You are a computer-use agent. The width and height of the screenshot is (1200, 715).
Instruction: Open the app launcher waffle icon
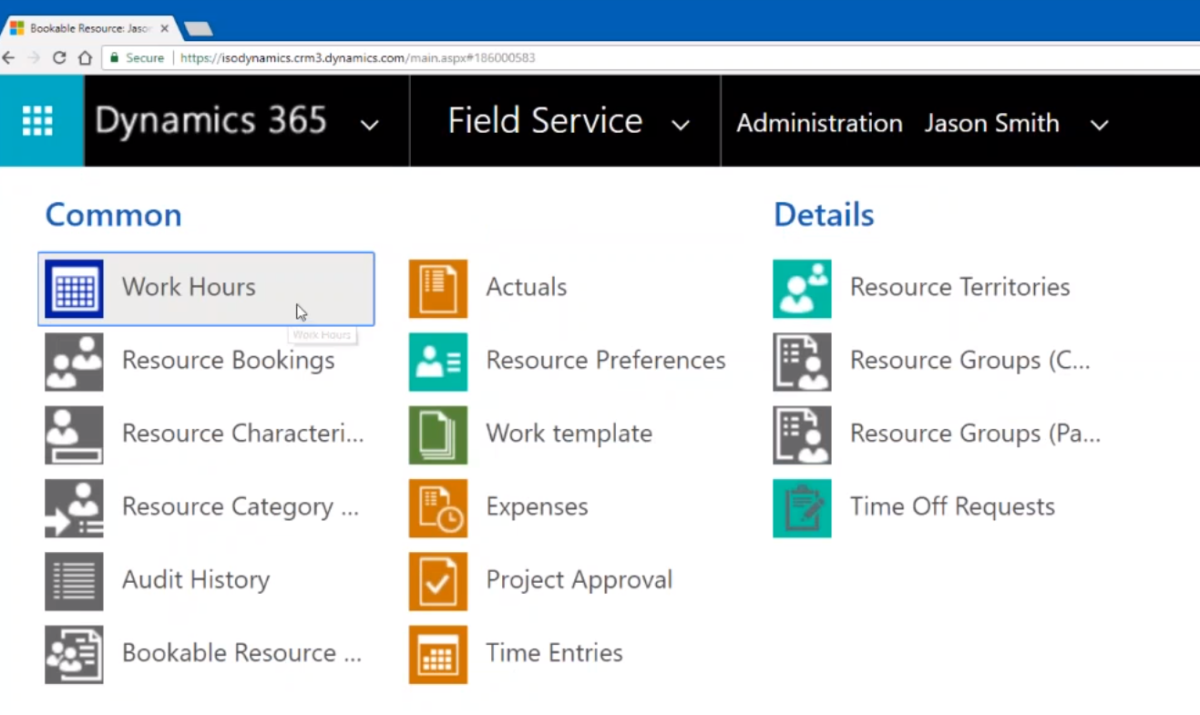click(37, 121)
